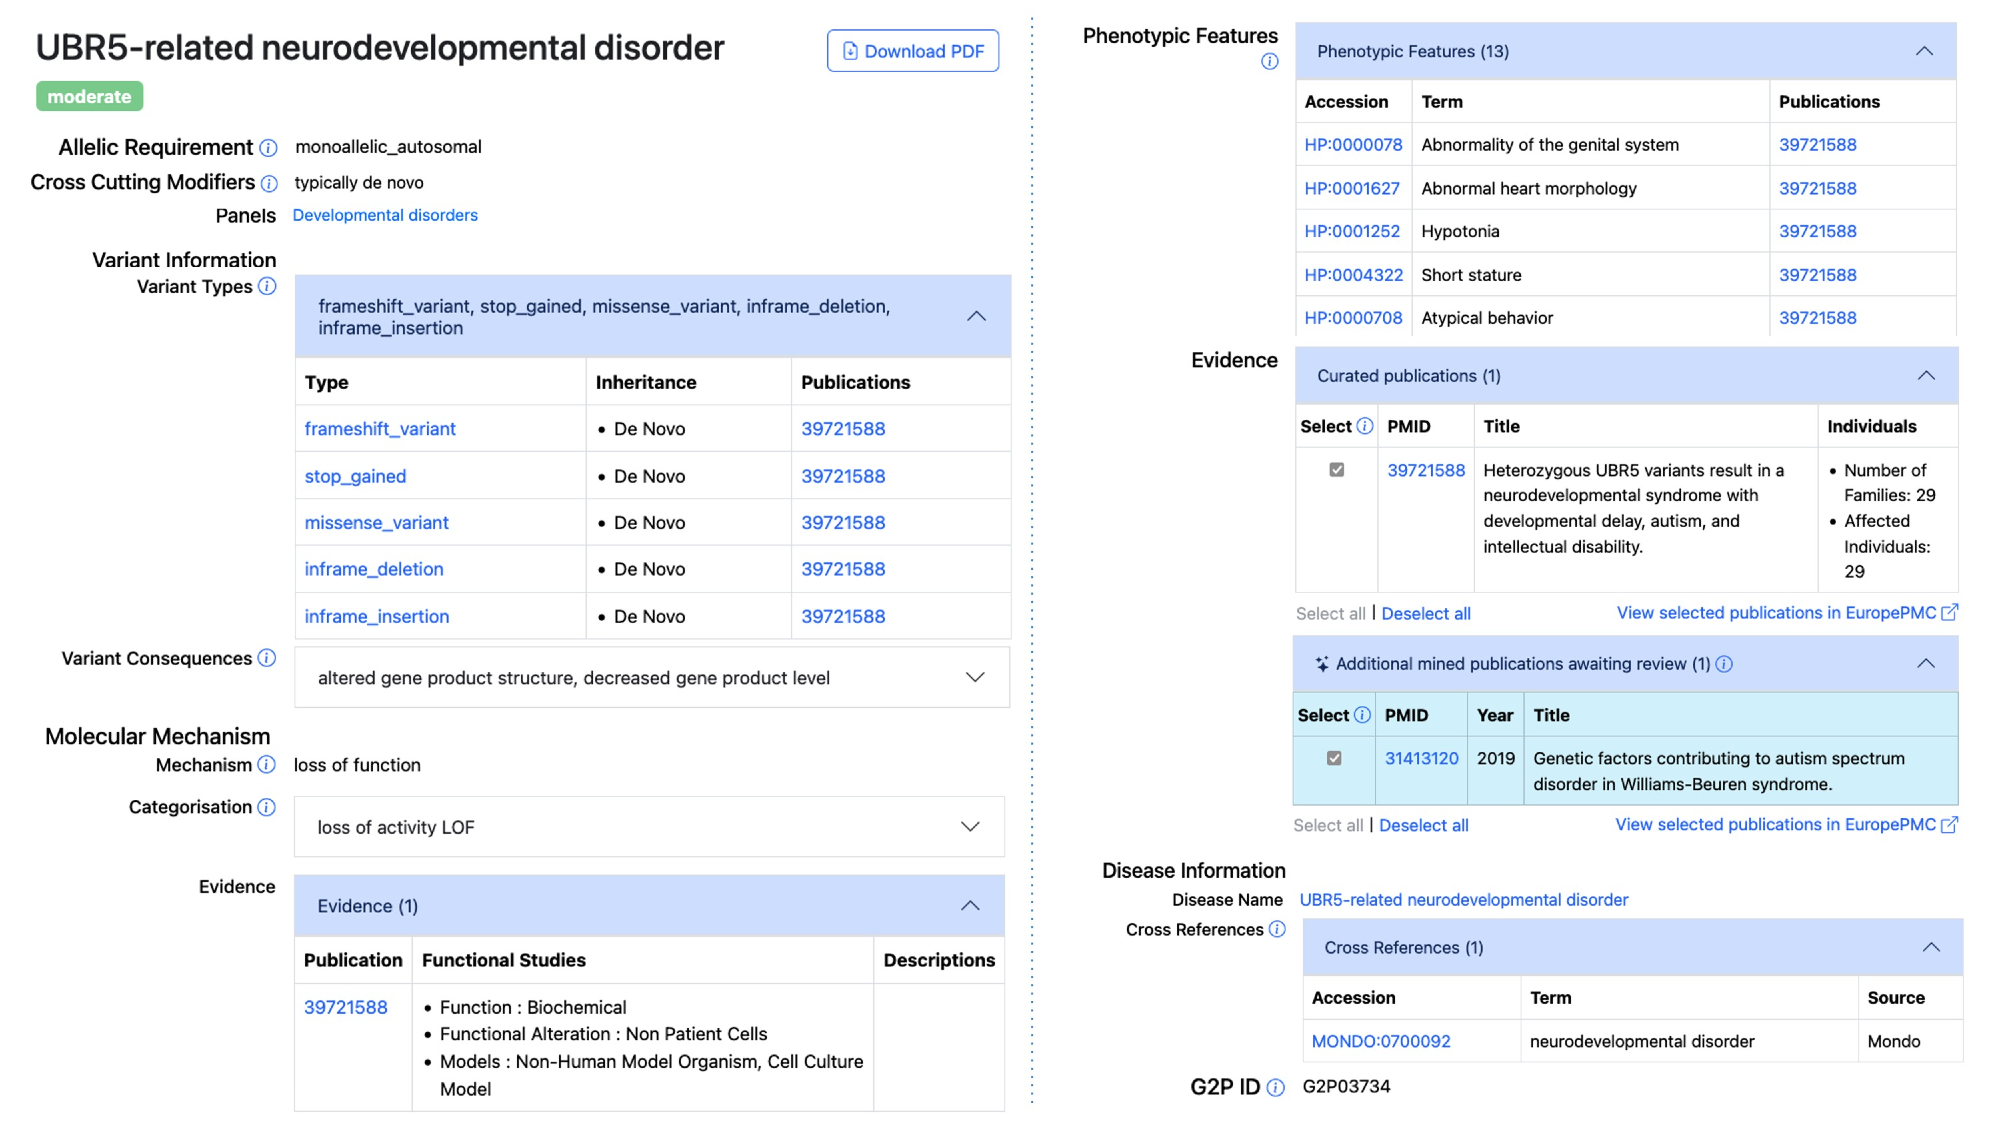The height and width of the screenshot is (1125, 2000).
Task: Click the Download PDF button
Action: coord(912,51)
